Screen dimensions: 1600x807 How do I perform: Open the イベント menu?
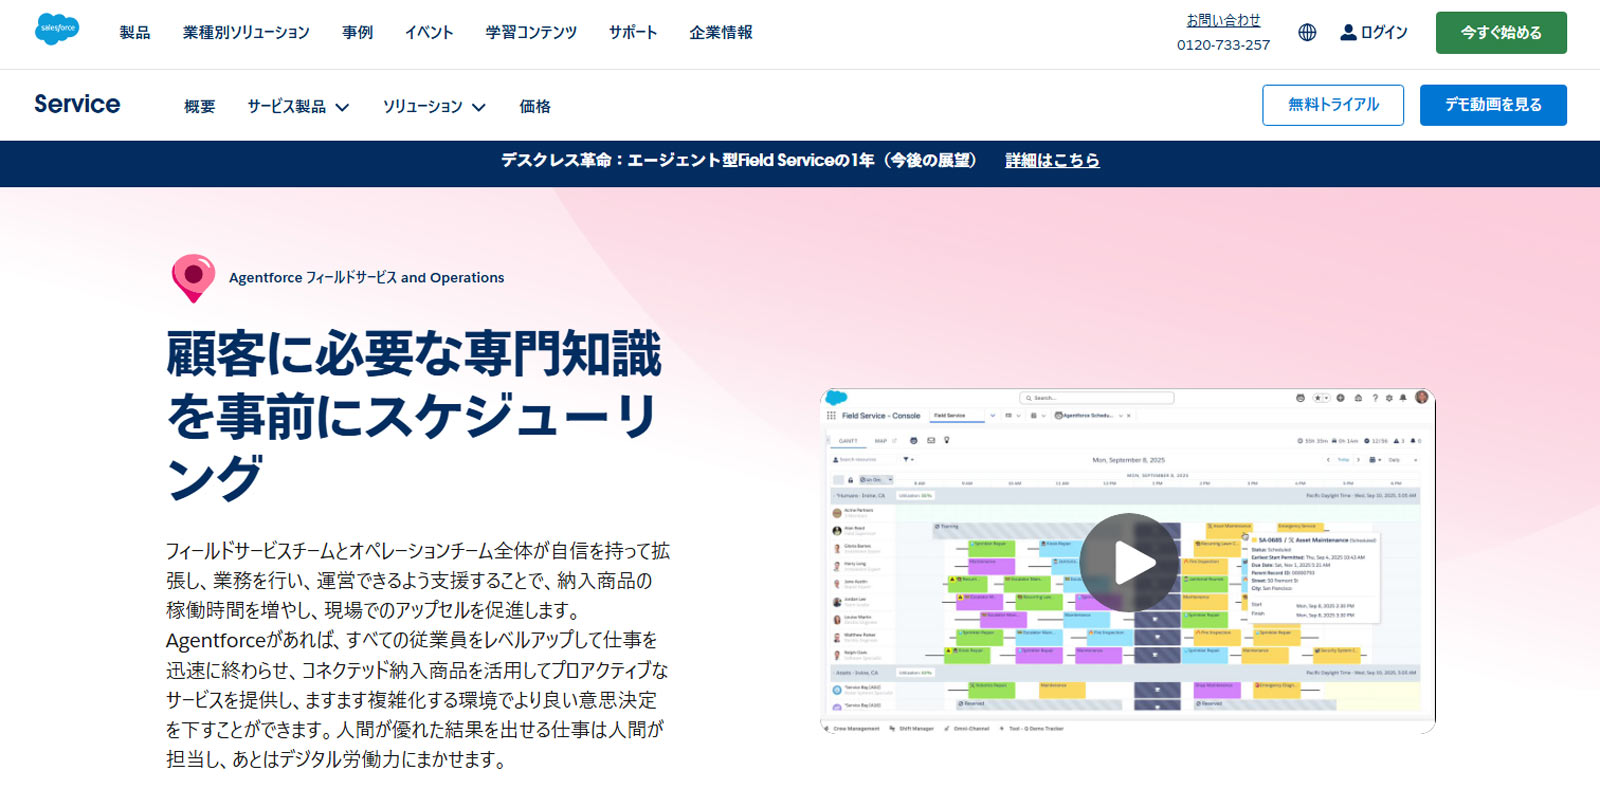click(429, 32)
